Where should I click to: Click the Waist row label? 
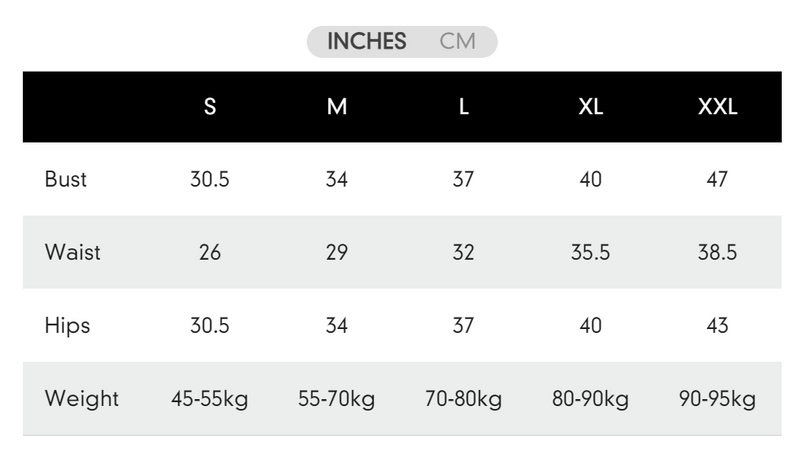tap(72, 253)
